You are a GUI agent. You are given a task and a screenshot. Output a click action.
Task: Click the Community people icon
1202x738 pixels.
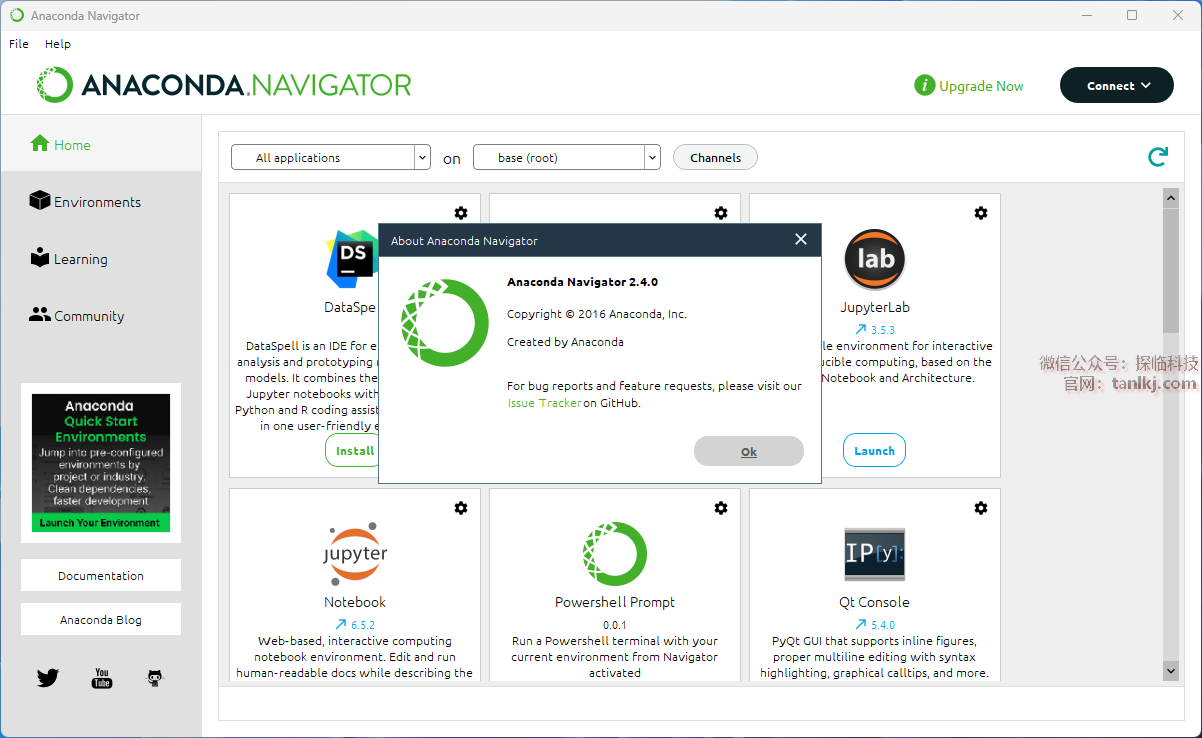[40, 314]
